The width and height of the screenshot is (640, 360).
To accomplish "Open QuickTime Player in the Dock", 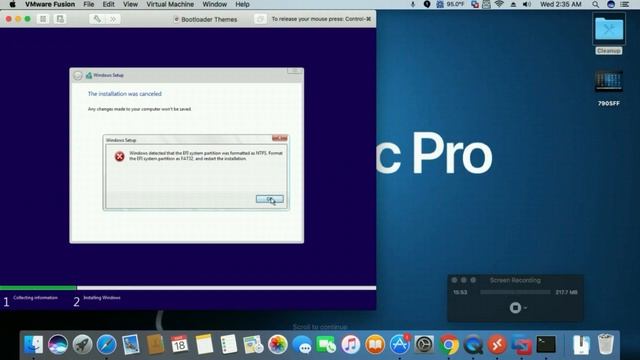I will (473, 344).
